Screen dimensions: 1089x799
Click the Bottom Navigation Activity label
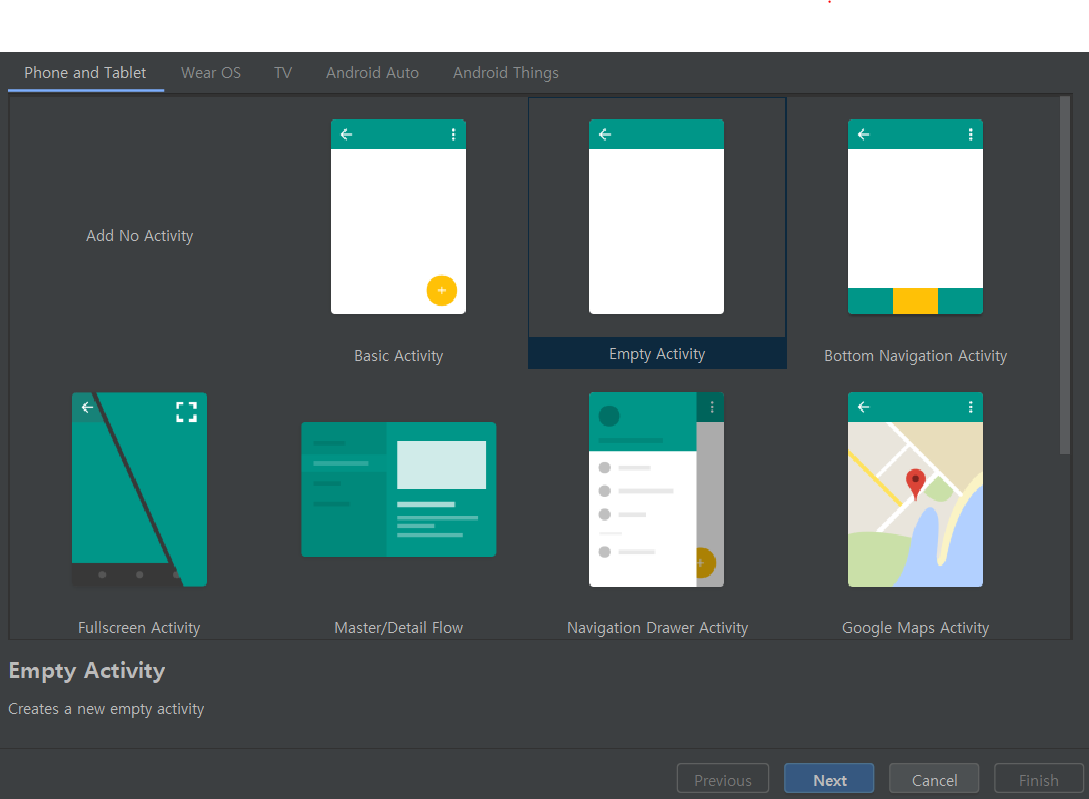915,356
